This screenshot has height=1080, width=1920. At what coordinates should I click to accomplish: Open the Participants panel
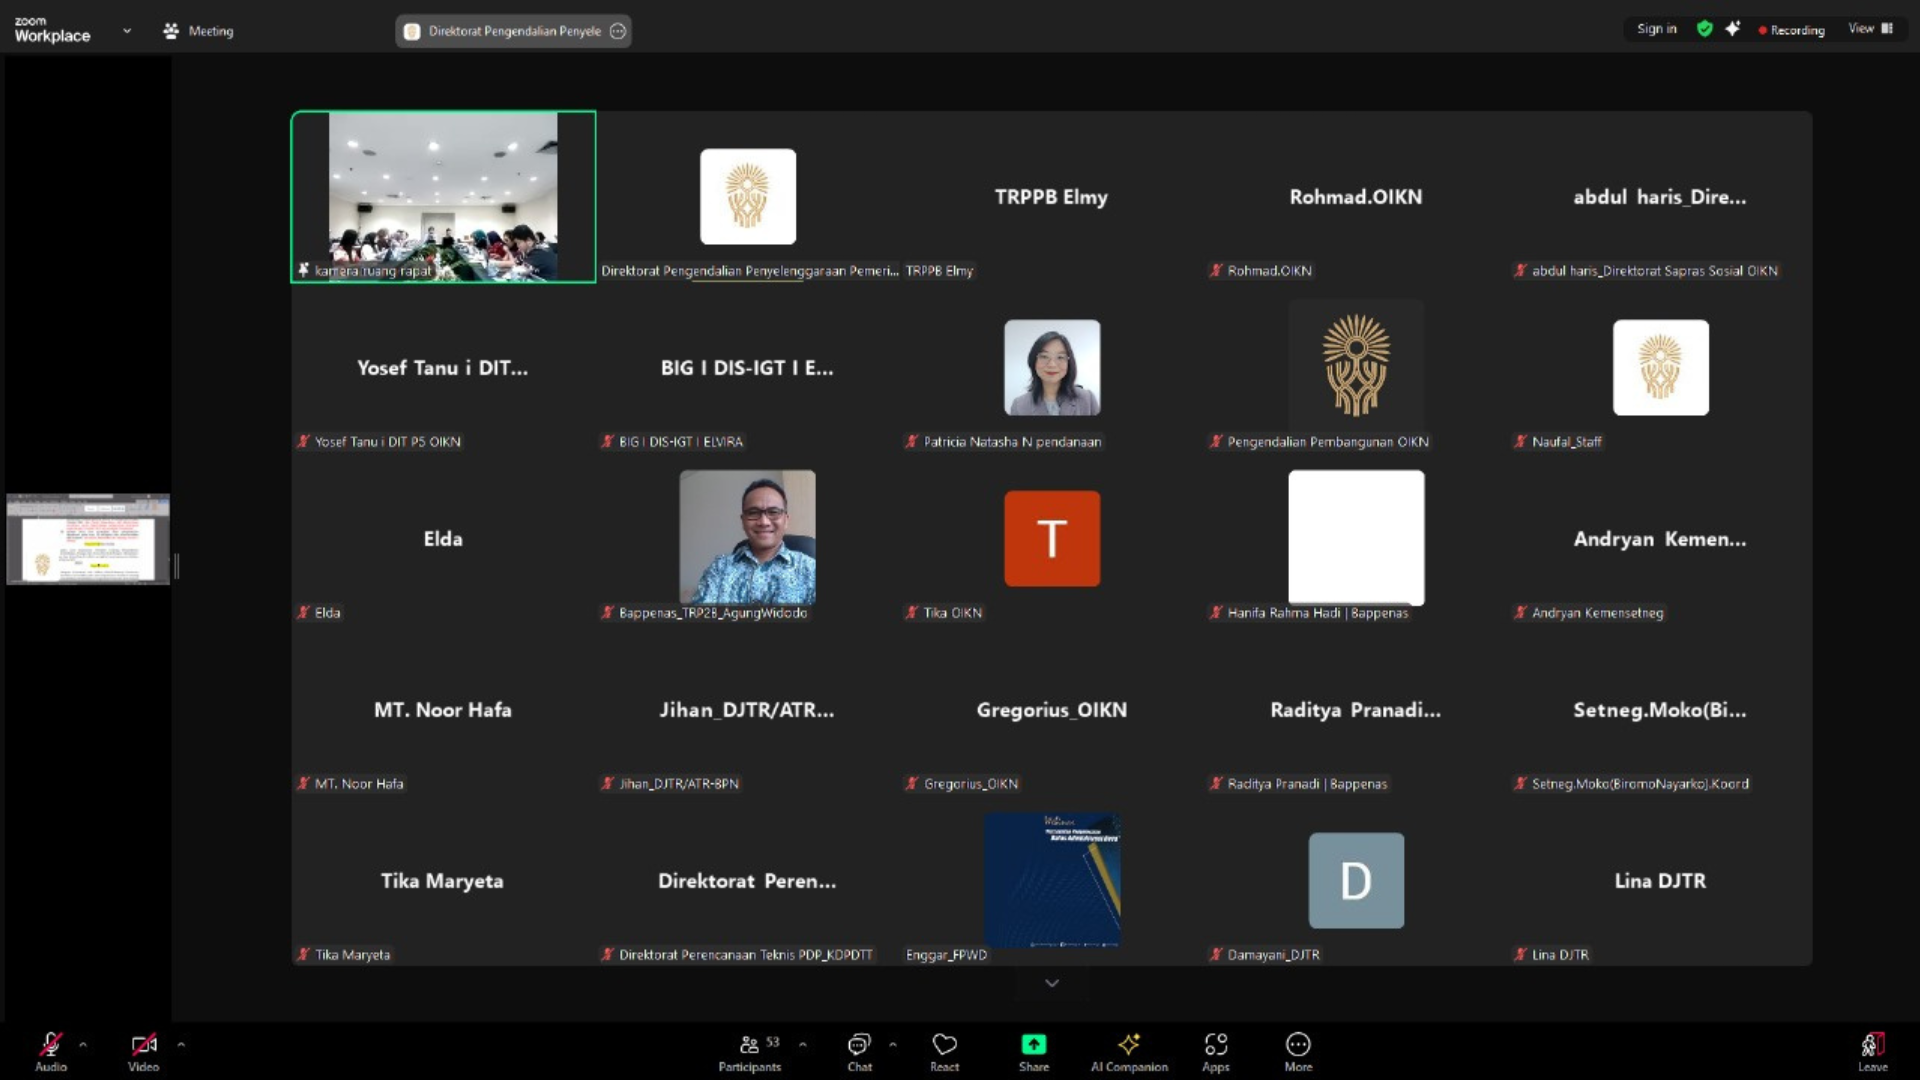pos(750,1052)
